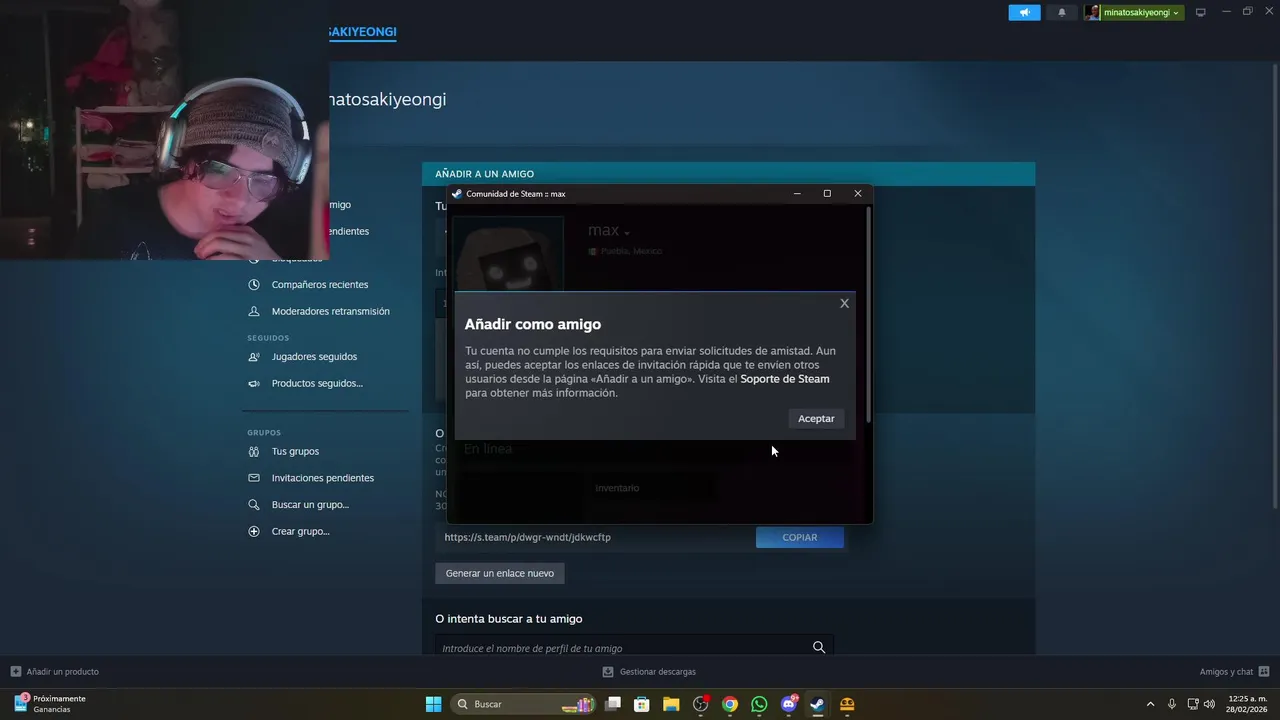Click person icon beside Jugadores seguidos
Image resolution: width=1280 pixels, height=720 pixels.
pyautogui.click(x=254, y=356)
